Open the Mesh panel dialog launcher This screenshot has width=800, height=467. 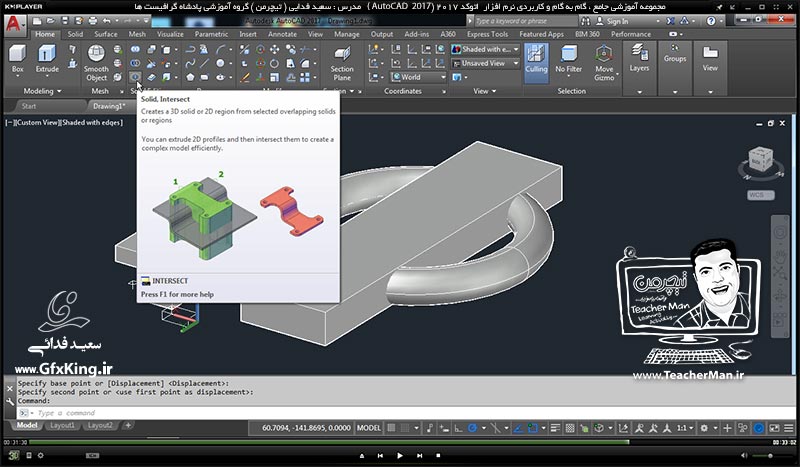coord(122,91)
